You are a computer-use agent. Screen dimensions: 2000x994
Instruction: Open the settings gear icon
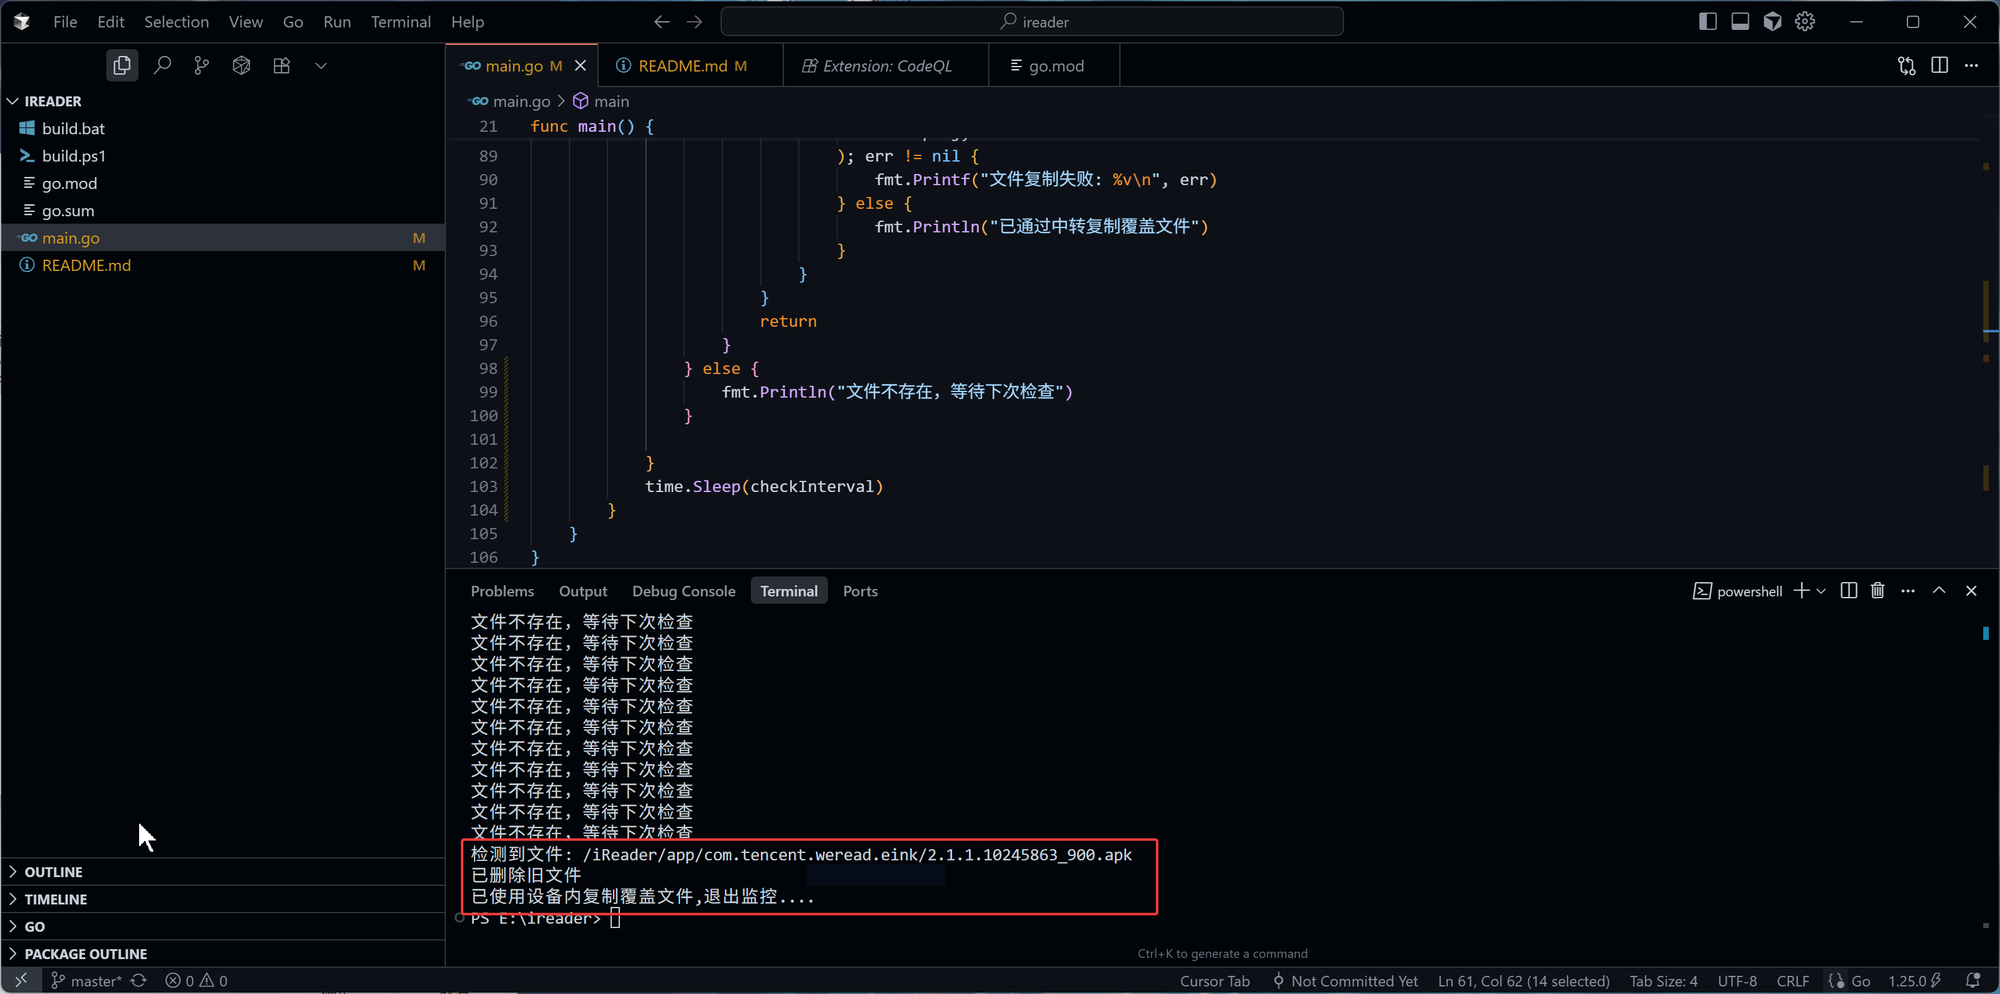click(x=1805, y=22)
